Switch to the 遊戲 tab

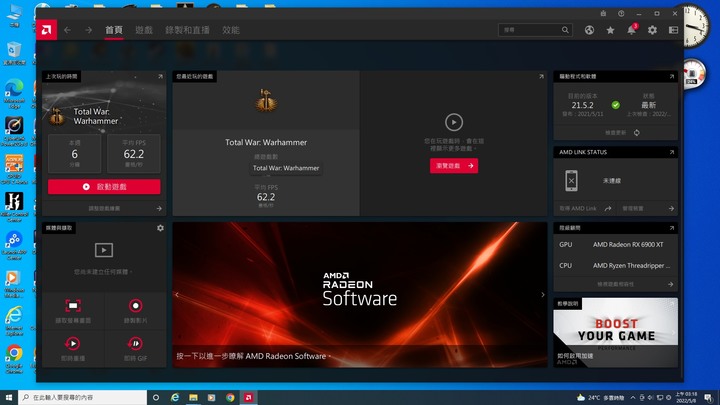144,30
